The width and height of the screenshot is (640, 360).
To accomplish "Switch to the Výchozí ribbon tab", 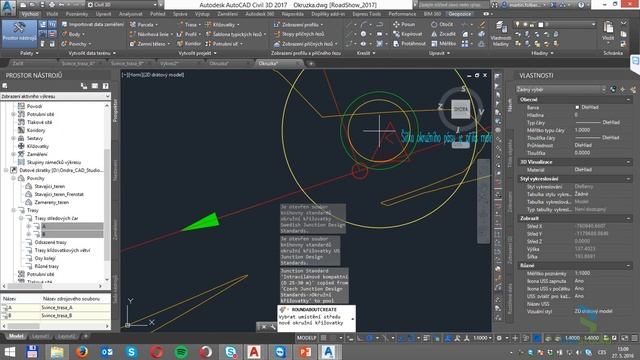I will tap(30, 14).
